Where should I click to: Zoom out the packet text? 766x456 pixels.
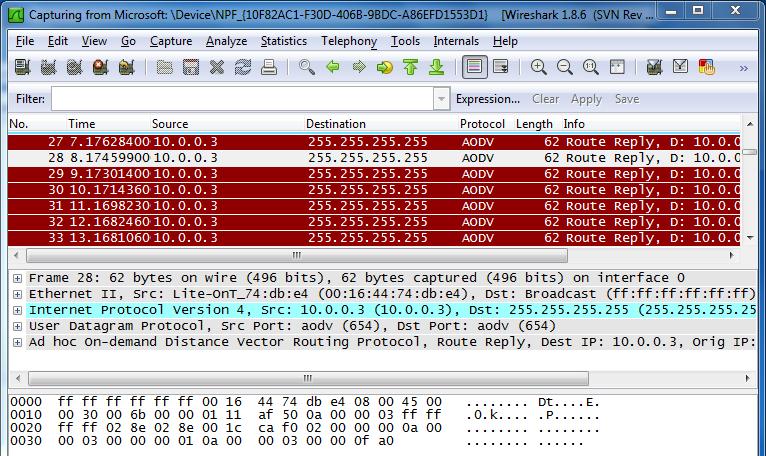tap(565, 67)
